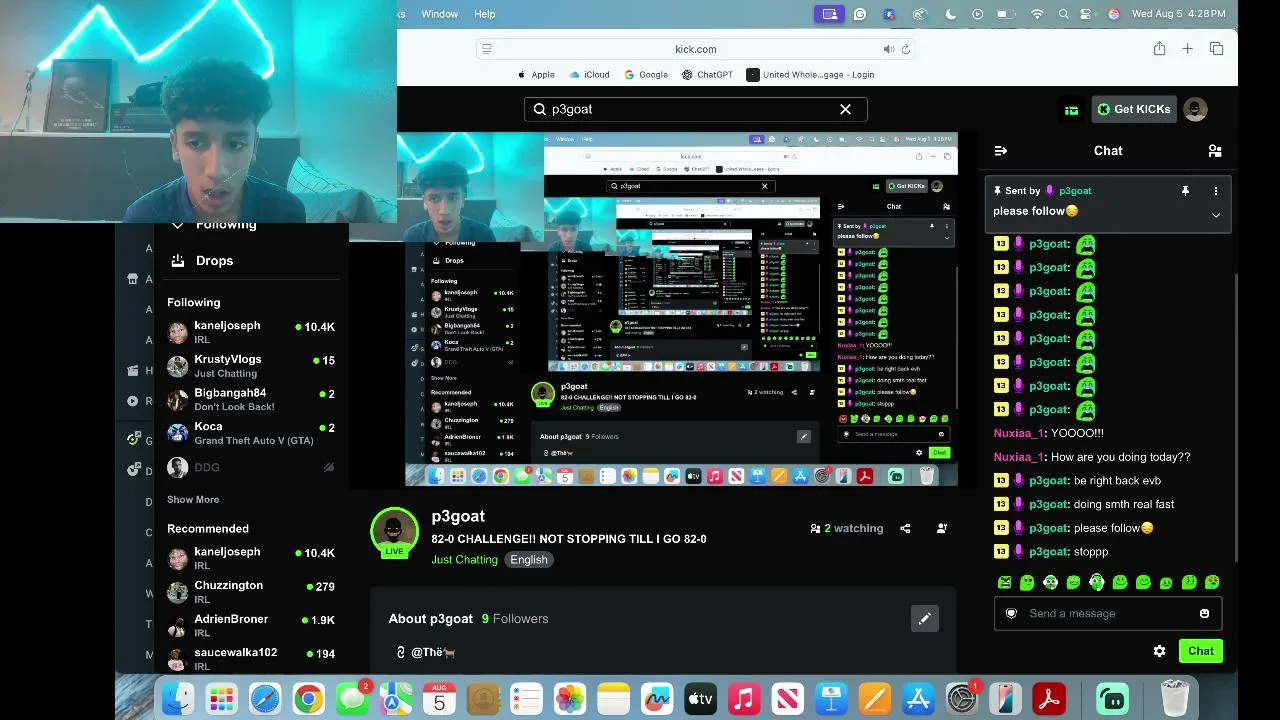Image resolution: width=1280 pixels, height=720 pixels.
Task: Open Siri from menu bar
Action: point(1114,14)
